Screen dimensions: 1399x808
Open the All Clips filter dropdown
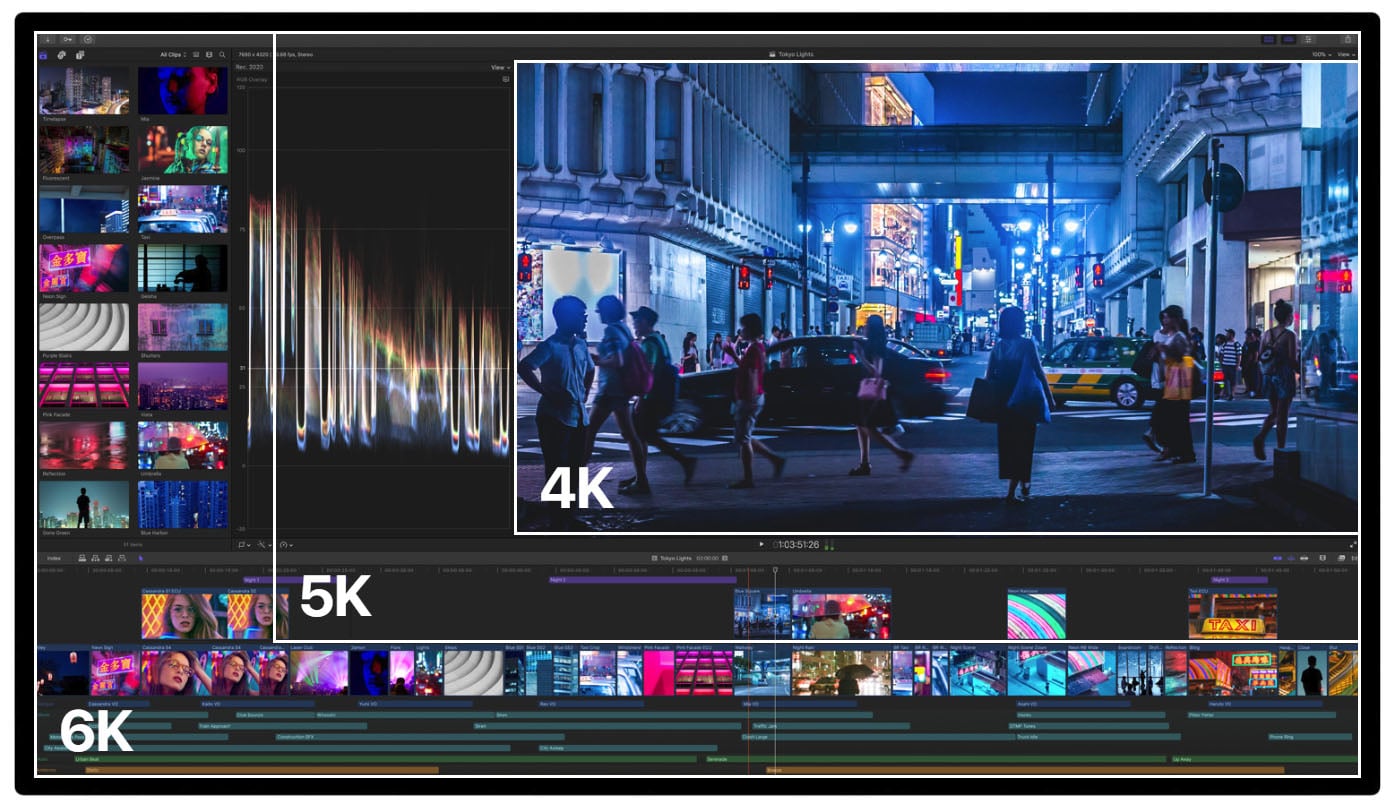[x=173, y=55]
